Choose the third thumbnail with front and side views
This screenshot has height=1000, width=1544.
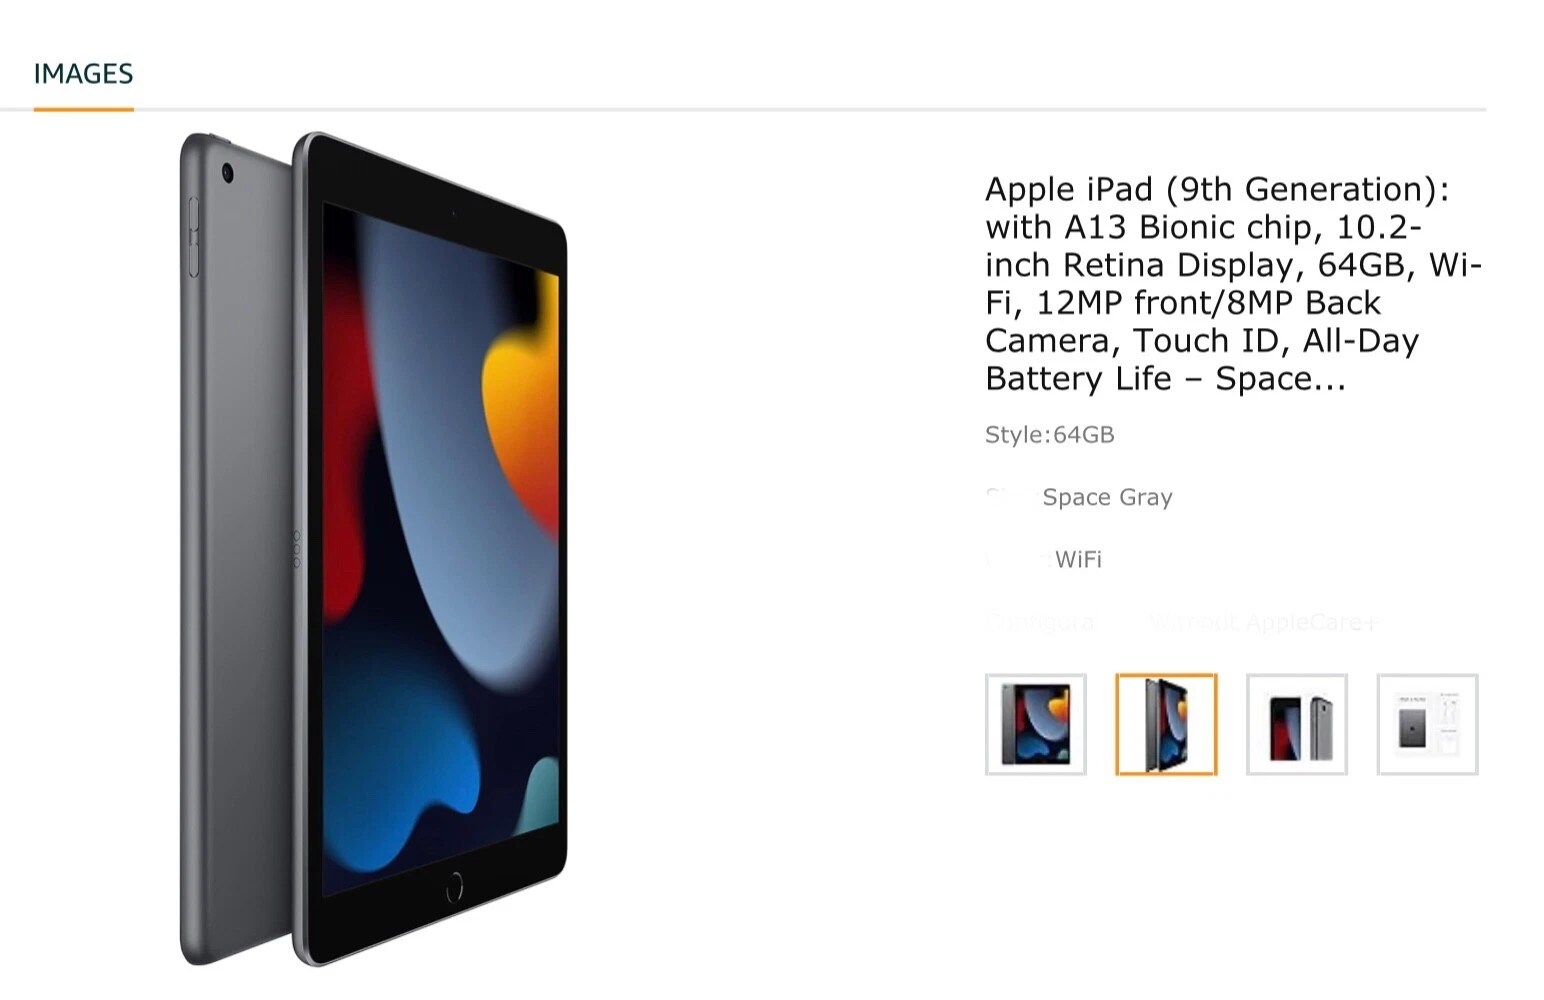point(1297,724)
